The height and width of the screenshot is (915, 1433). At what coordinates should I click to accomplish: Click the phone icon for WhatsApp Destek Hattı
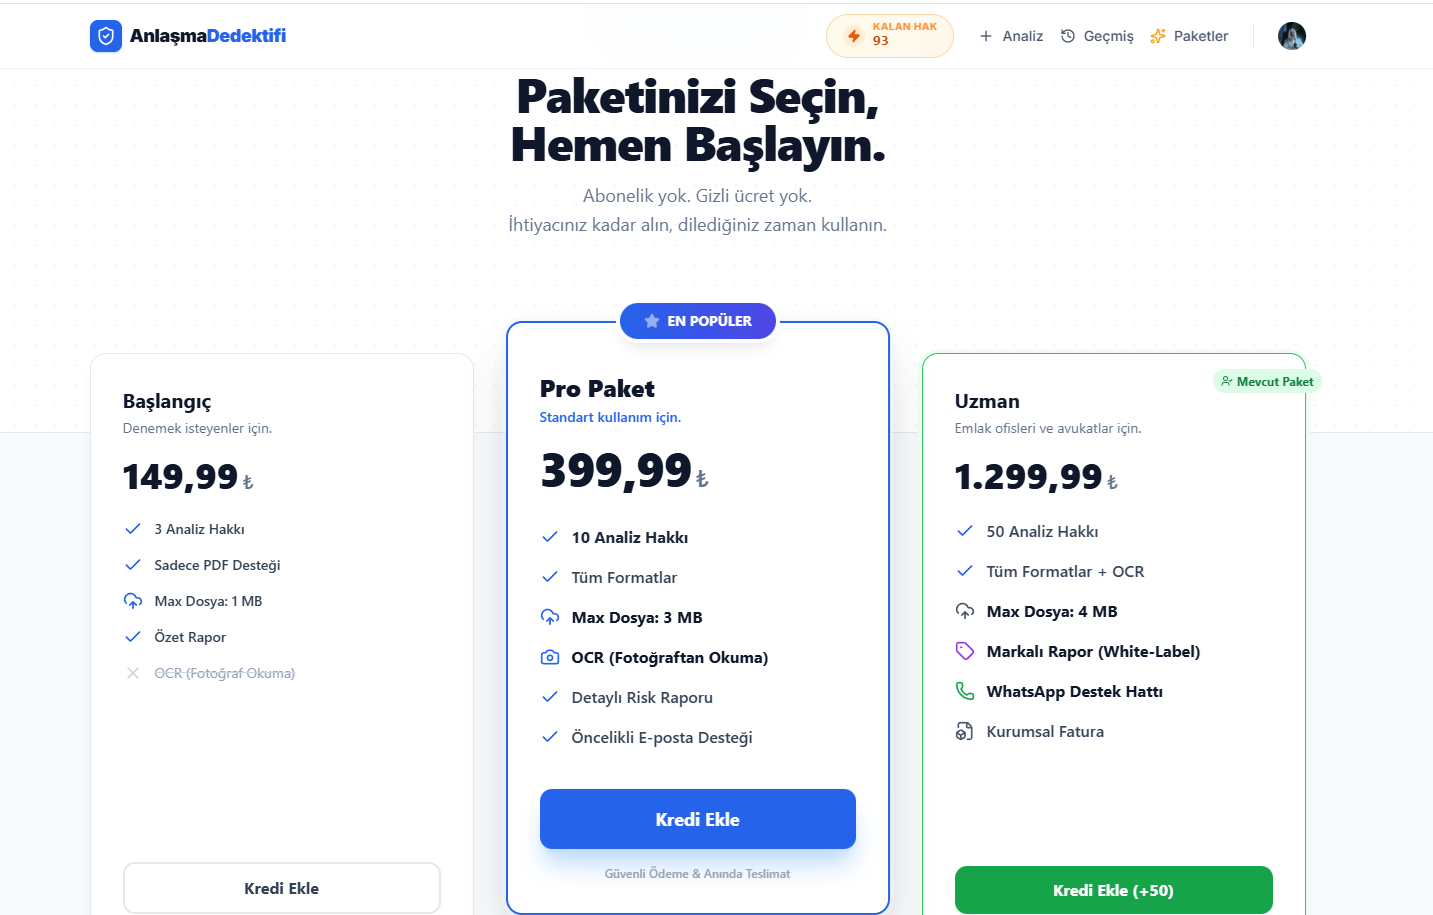[965, 691]
